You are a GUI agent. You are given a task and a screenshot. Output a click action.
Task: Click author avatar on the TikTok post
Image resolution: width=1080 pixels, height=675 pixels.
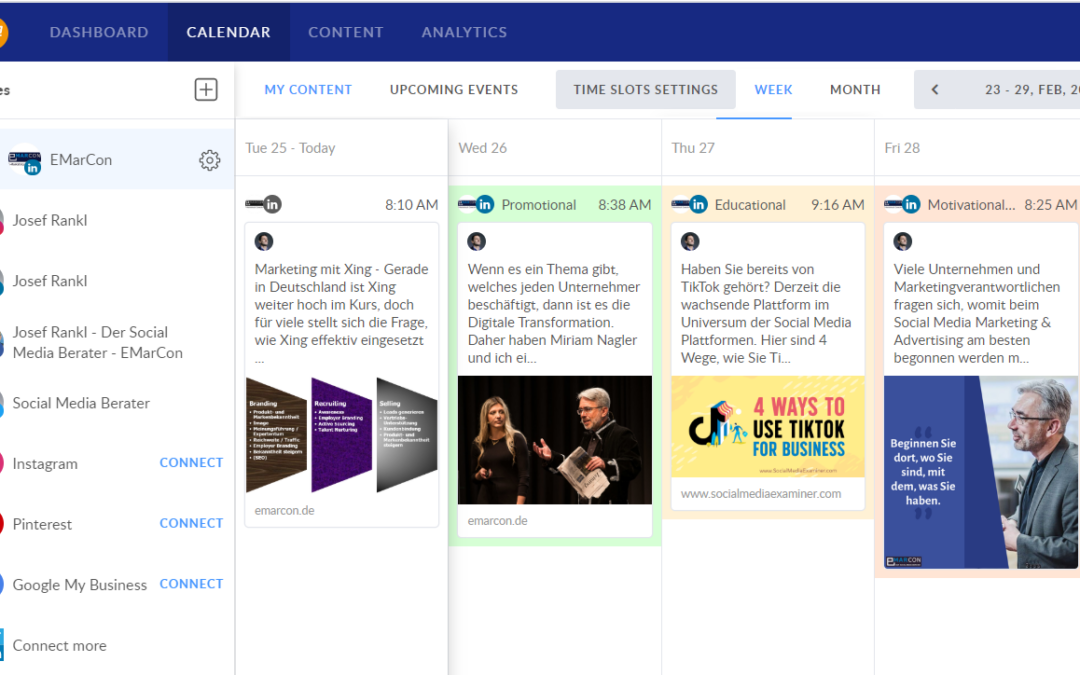pos(690,241)
